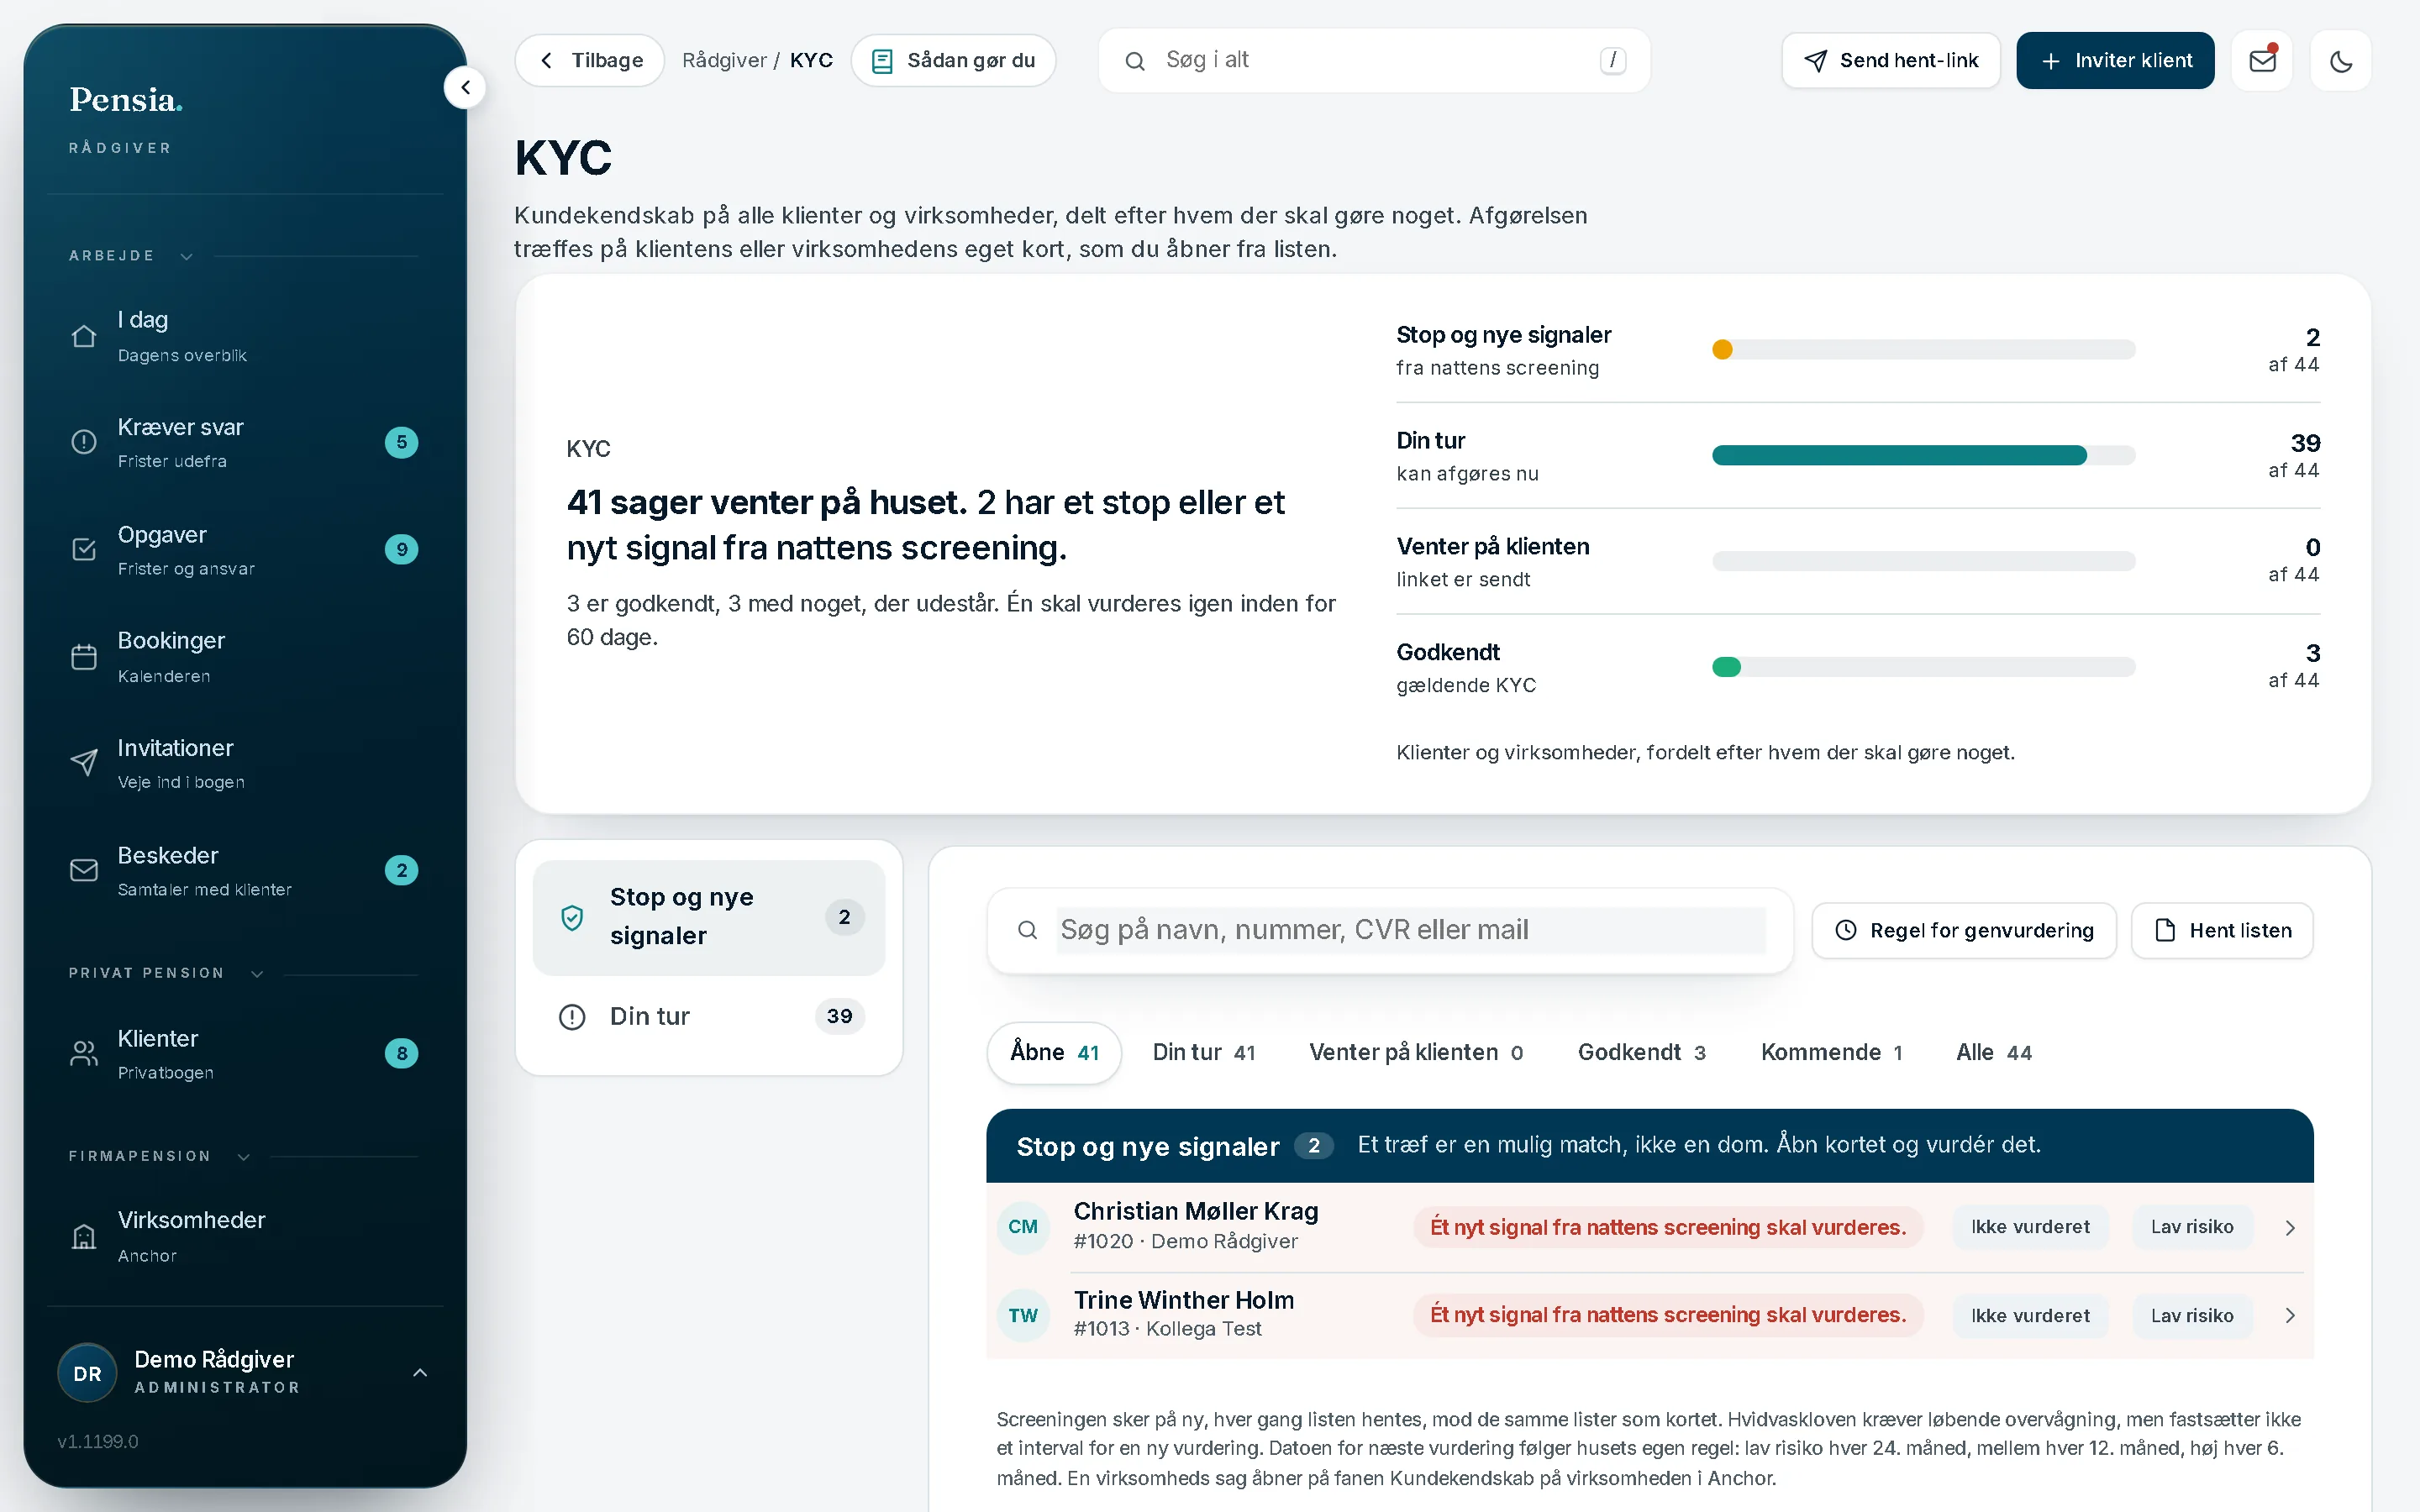Click the home icon next to I dag
Viewport: 2420px width, 1512px height.
pos(84,336)
